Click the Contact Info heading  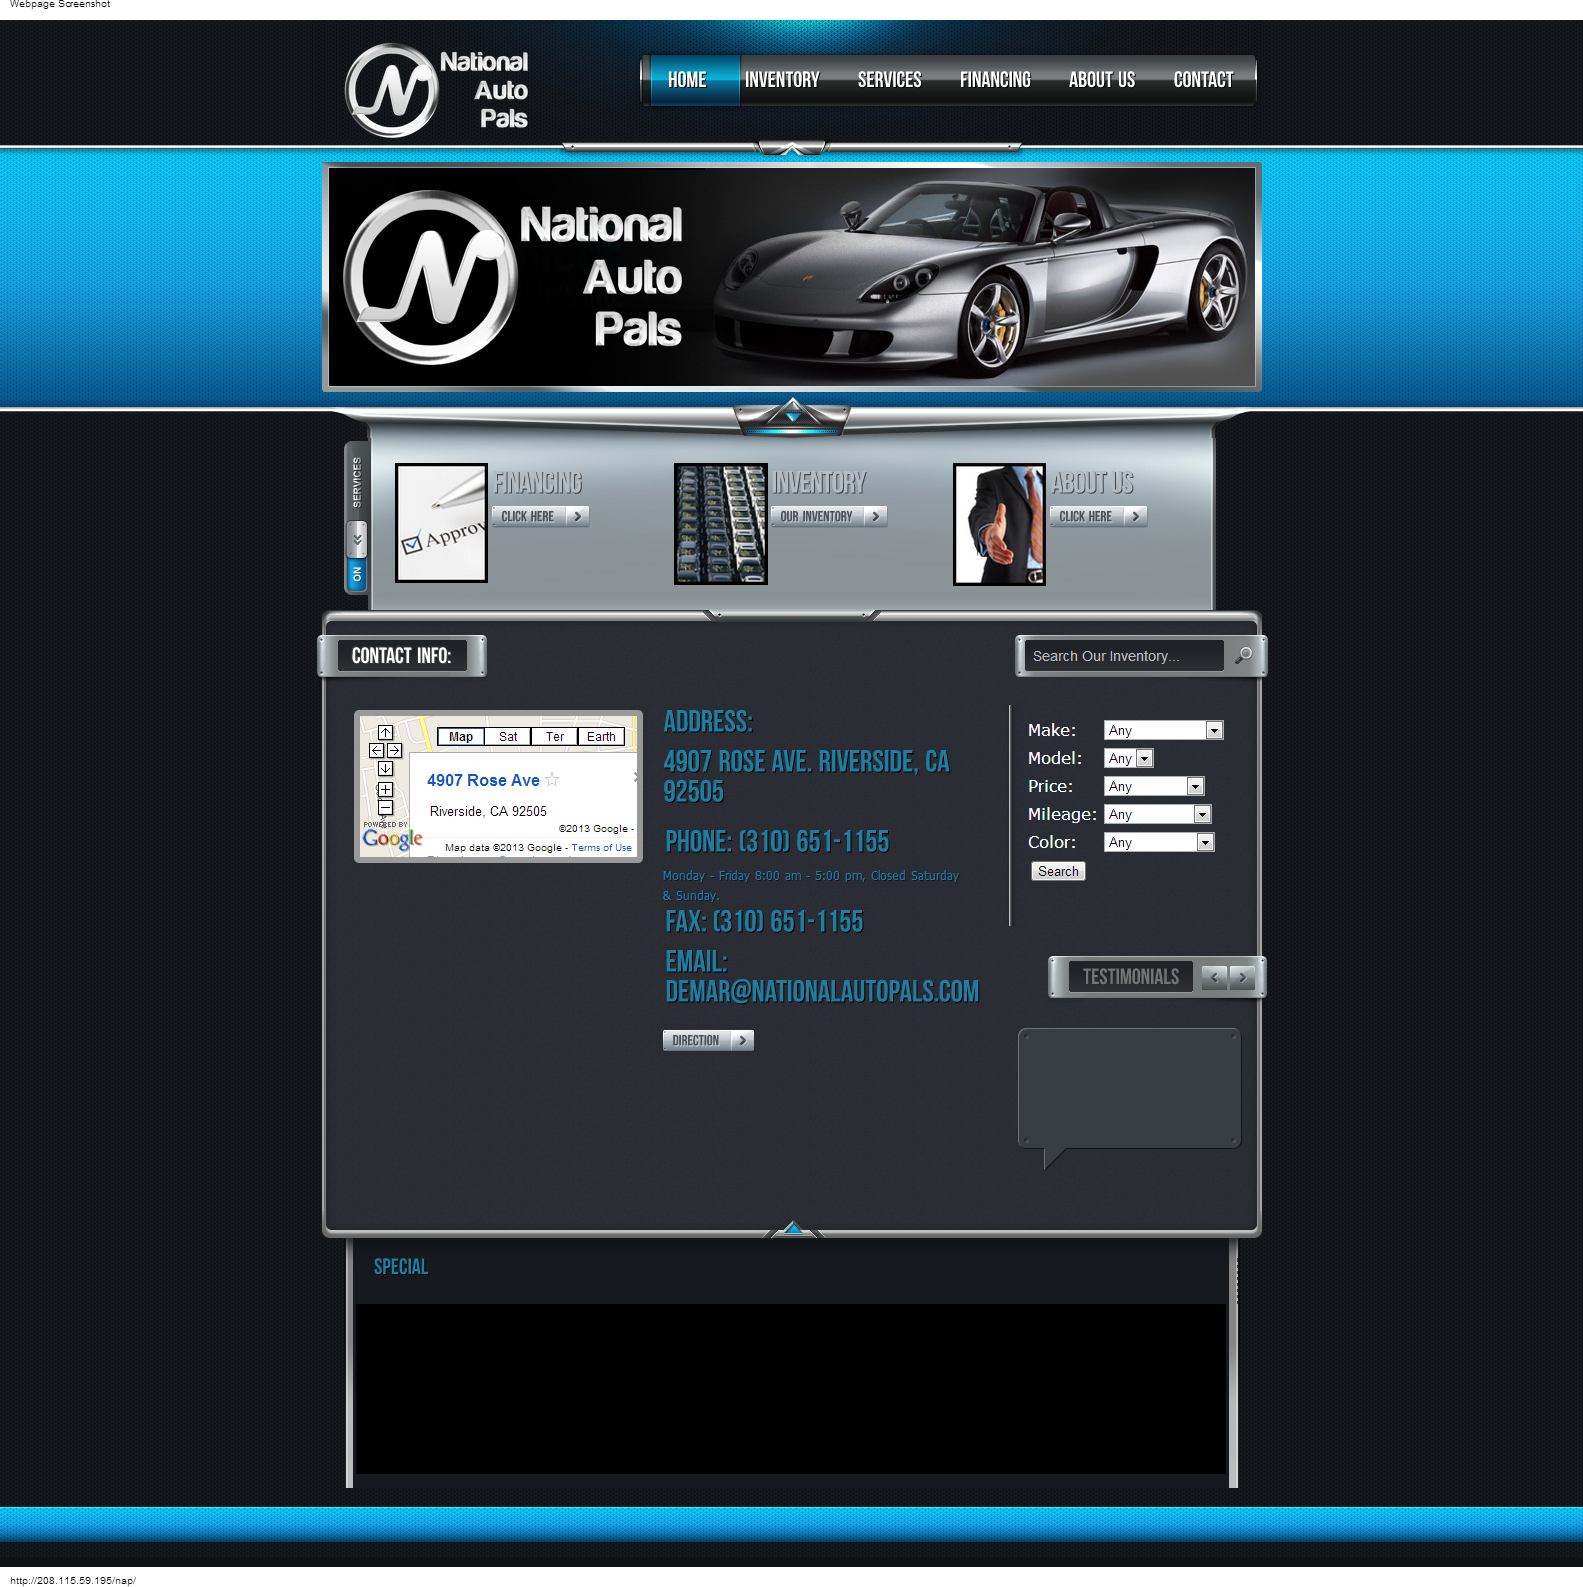(401, 656)
